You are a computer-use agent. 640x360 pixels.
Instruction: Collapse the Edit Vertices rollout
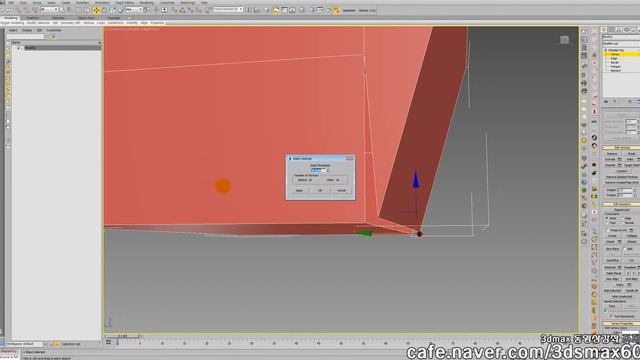point(621,148)
